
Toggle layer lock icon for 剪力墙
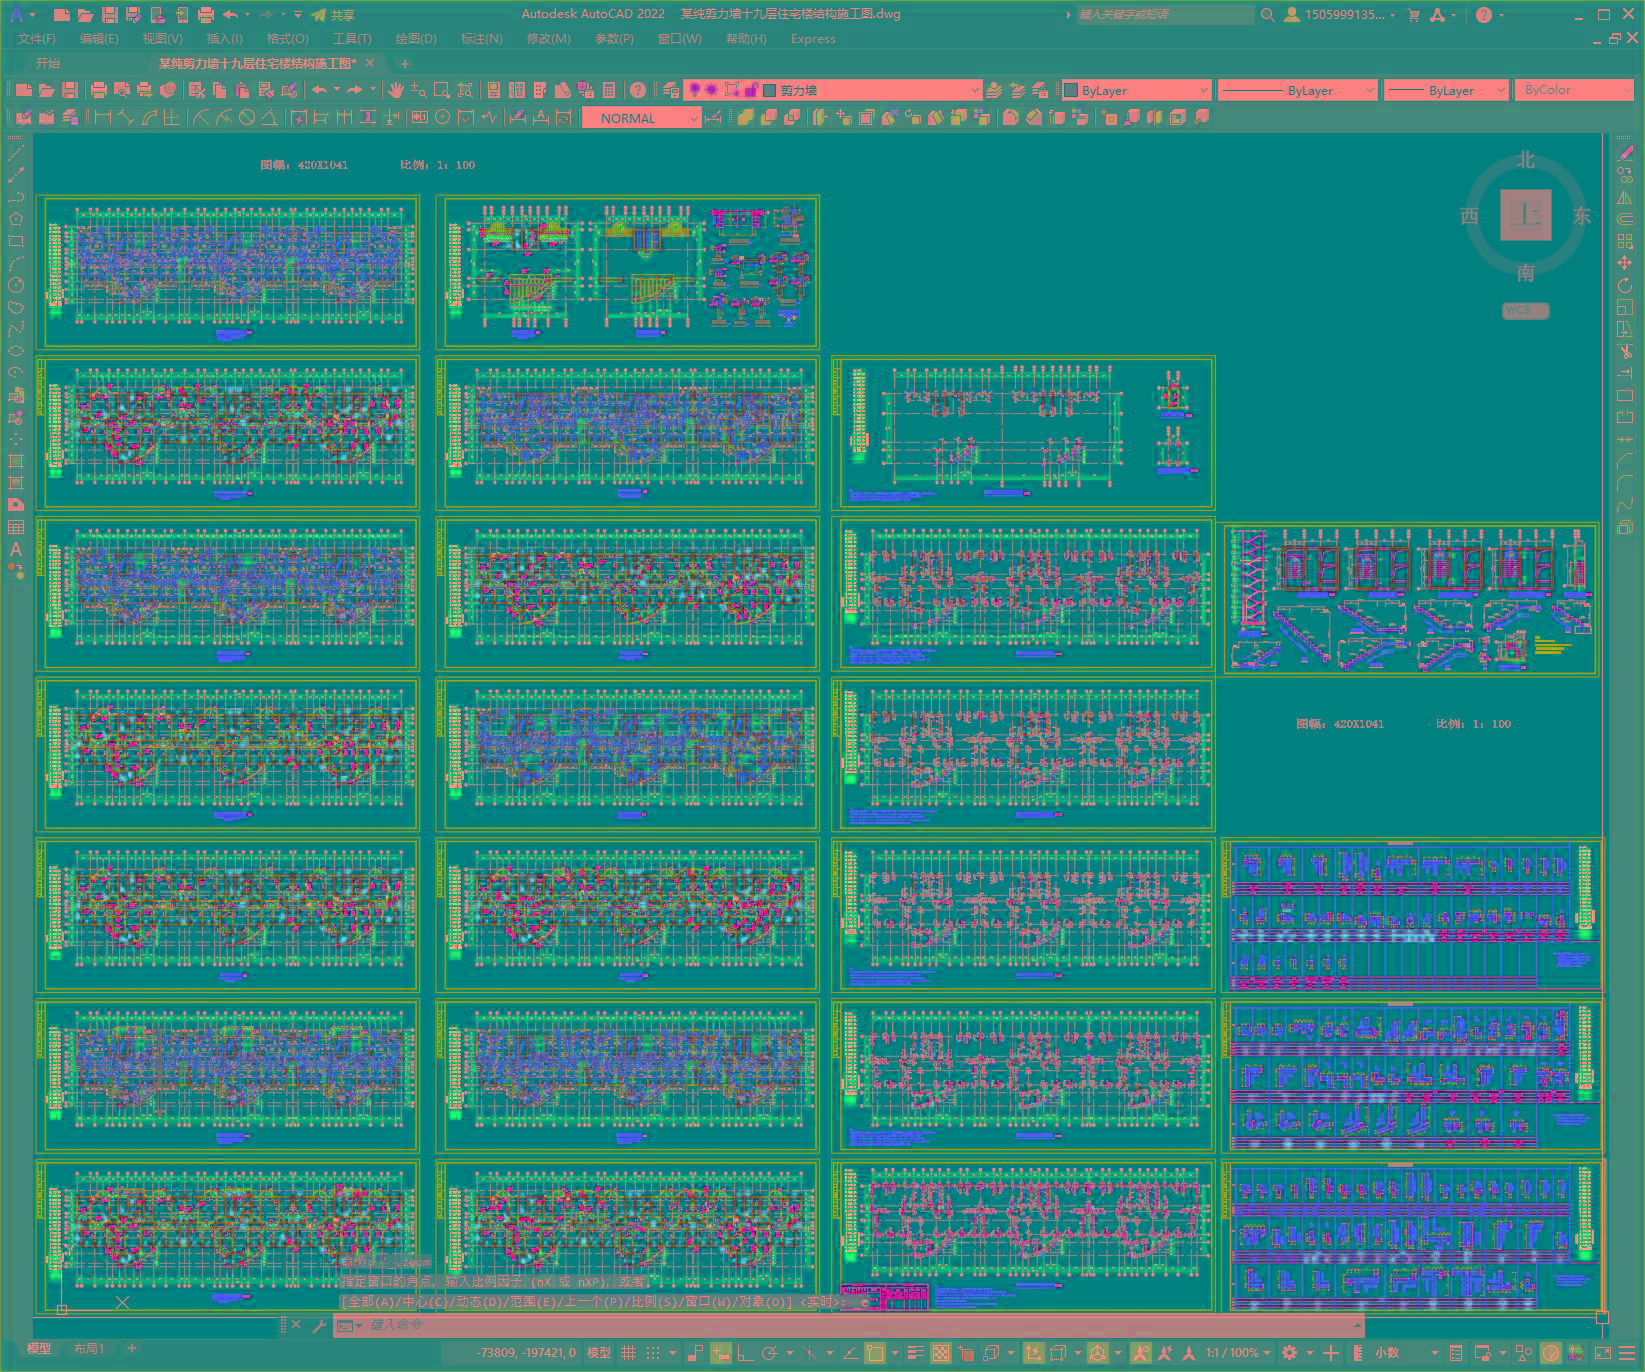click(751, 90)
